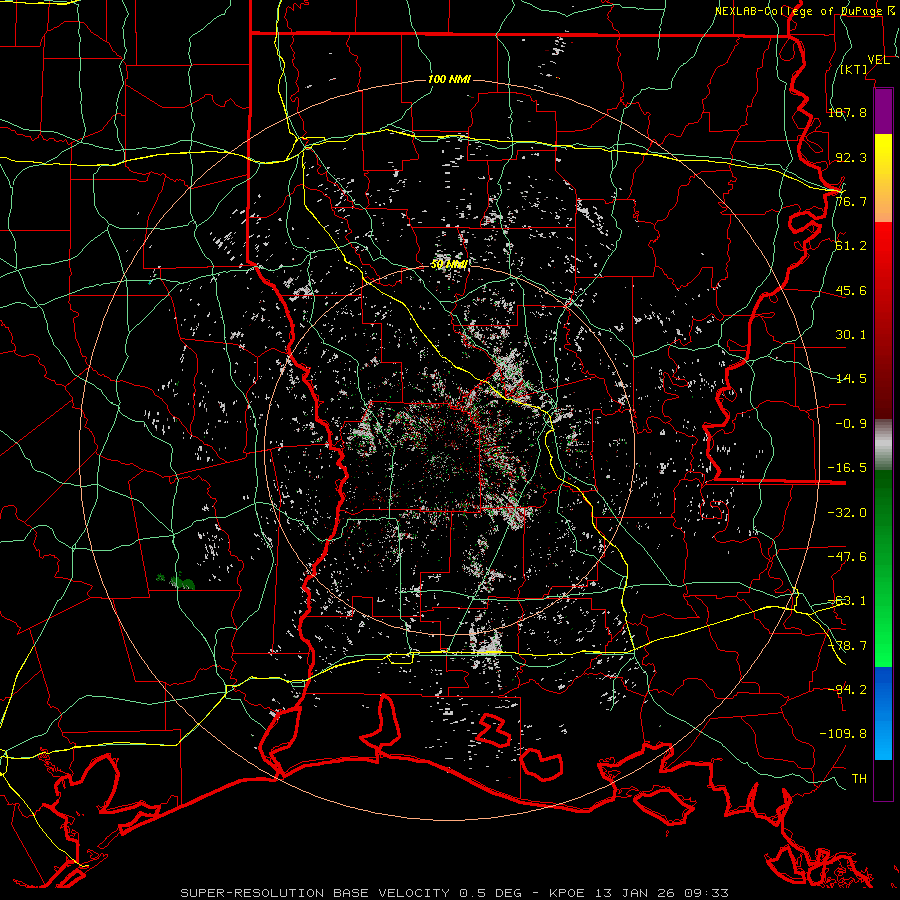
Task: Select the -16.5 scale value
Action: (x=847, y=468)
